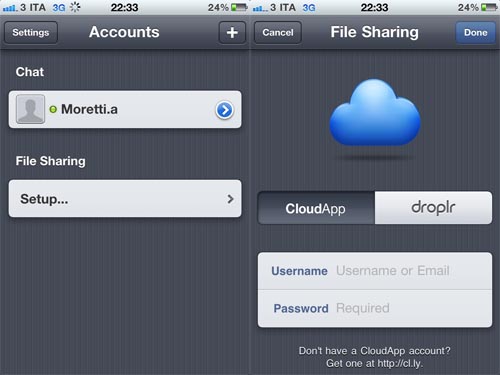
Task: Focus the Password Required field
Action: [375, 308]
